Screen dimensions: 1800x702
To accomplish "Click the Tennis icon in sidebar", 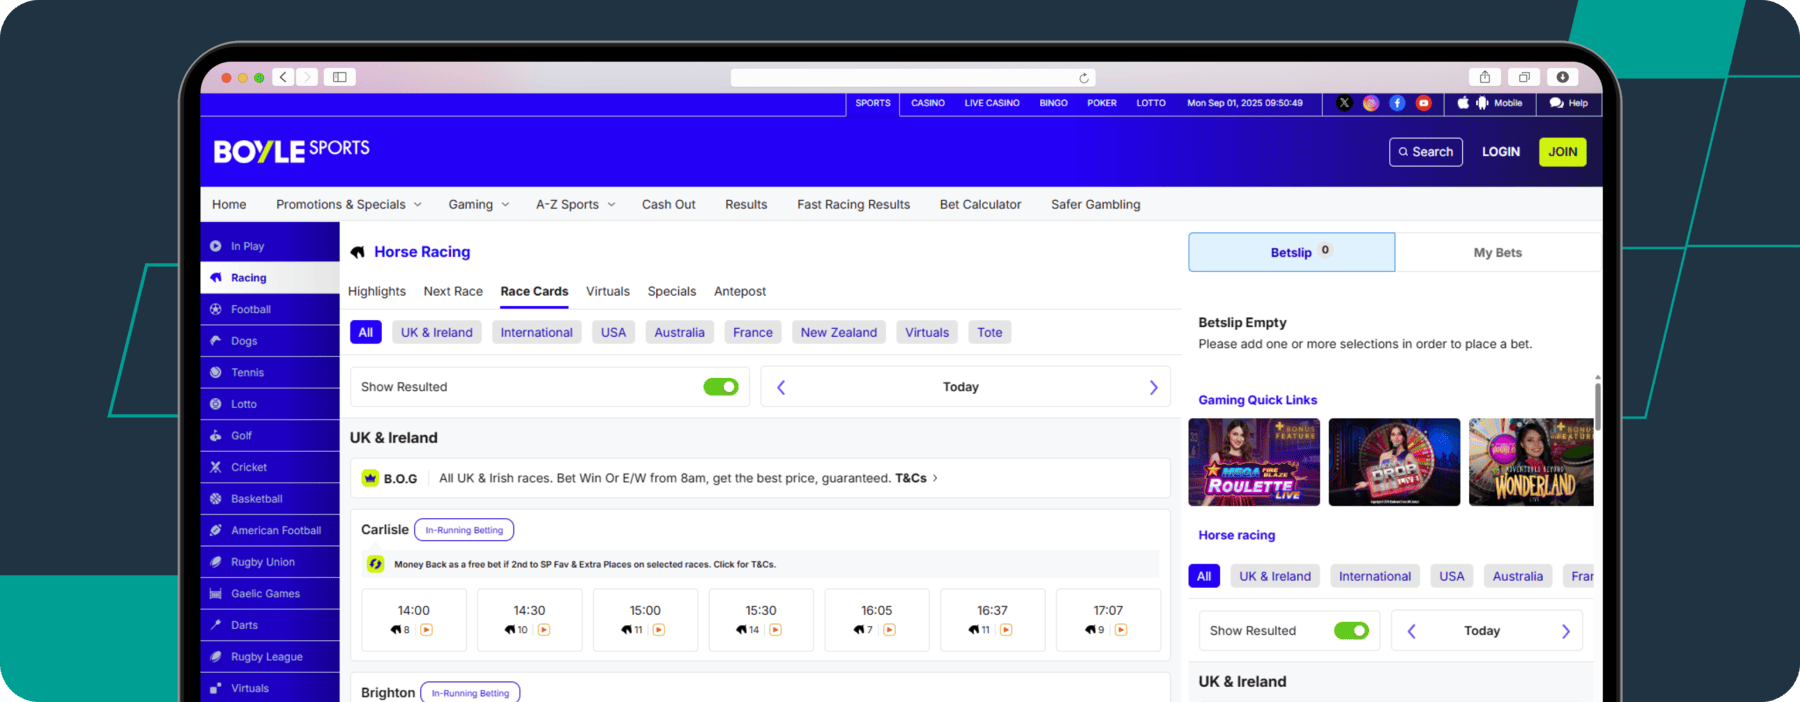I will (215, 372).
